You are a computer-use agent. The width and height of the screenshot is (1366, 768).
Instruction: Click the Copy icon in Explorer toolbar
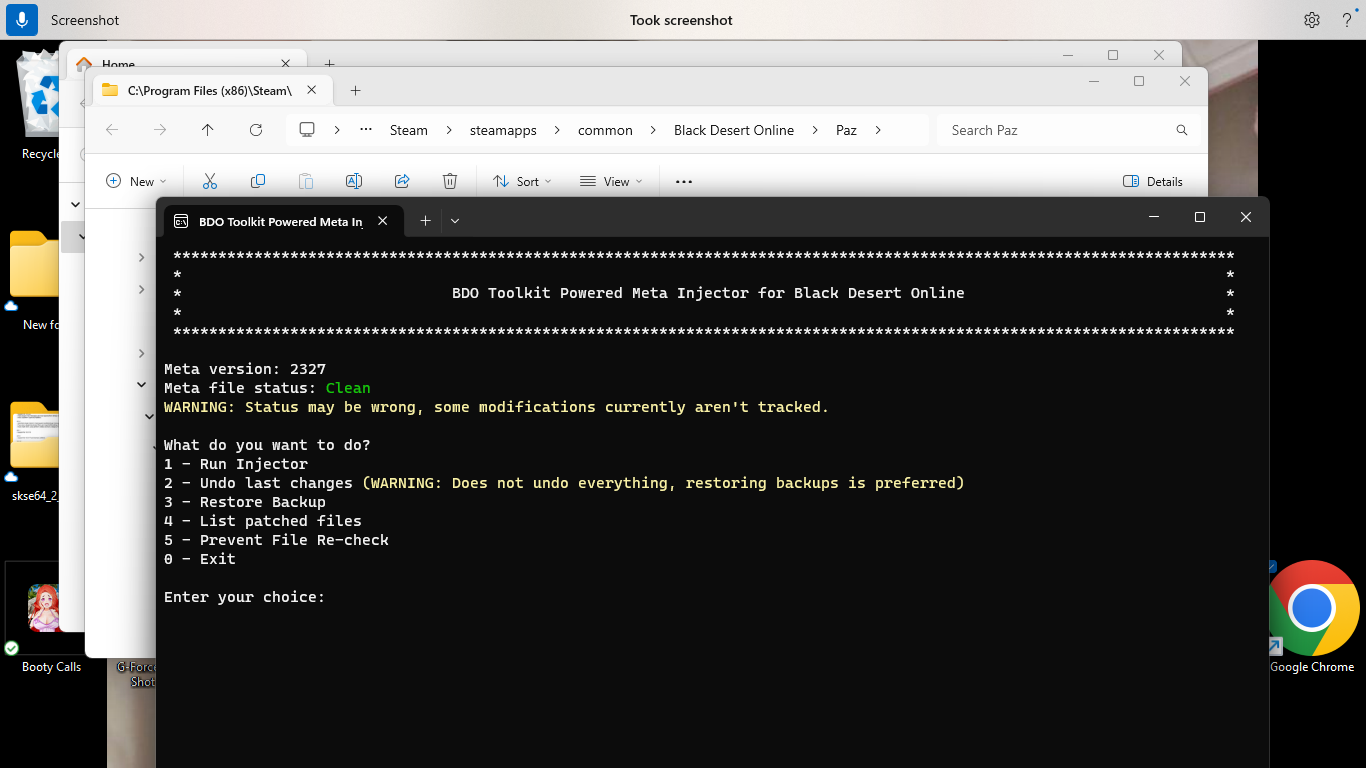[x=258, y=181]
